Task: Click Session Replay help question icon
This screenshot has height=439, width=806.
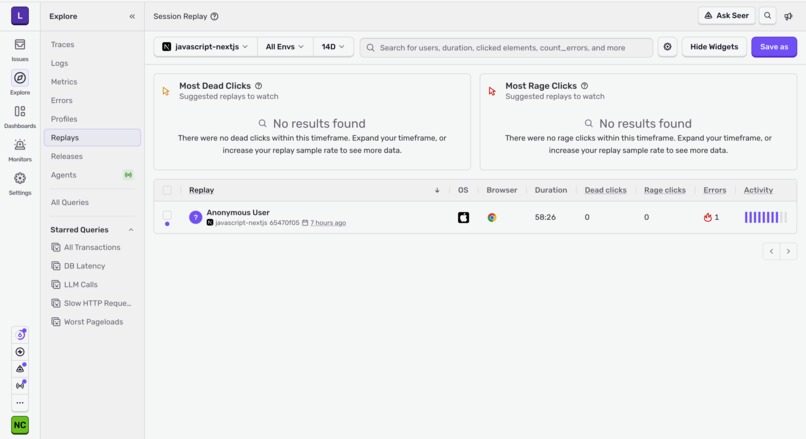Action: click(214, 16)
